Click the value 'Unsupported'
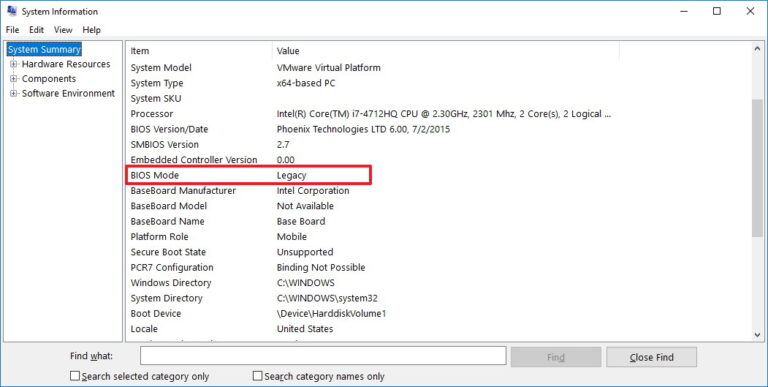The width and height of the screenshot is (768, 387). [x=305, y=252]
